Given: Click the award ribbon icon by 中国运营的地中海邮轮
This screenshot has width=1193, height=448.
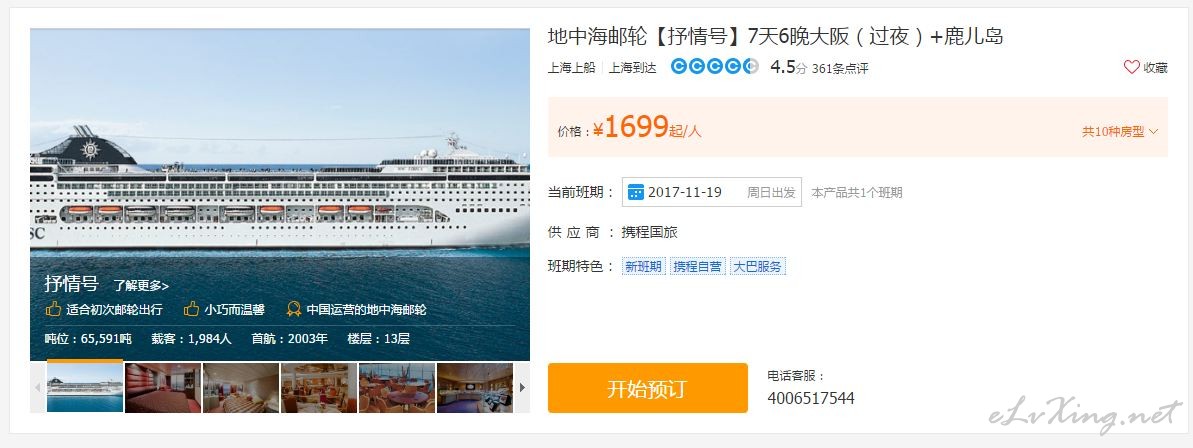Looking at the screenshot, I should click(294, 310).
